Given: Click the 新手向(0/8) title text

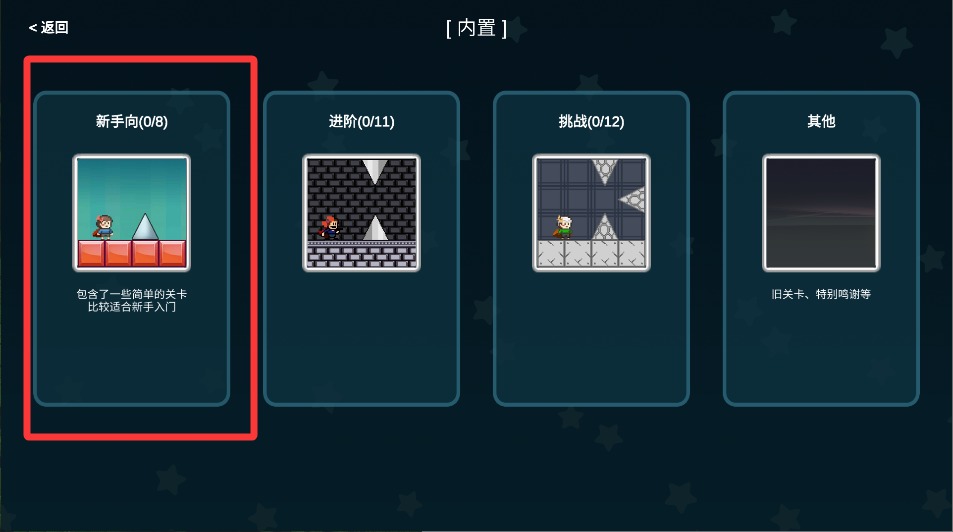Looking at the screenshot, I should (132, 122).
